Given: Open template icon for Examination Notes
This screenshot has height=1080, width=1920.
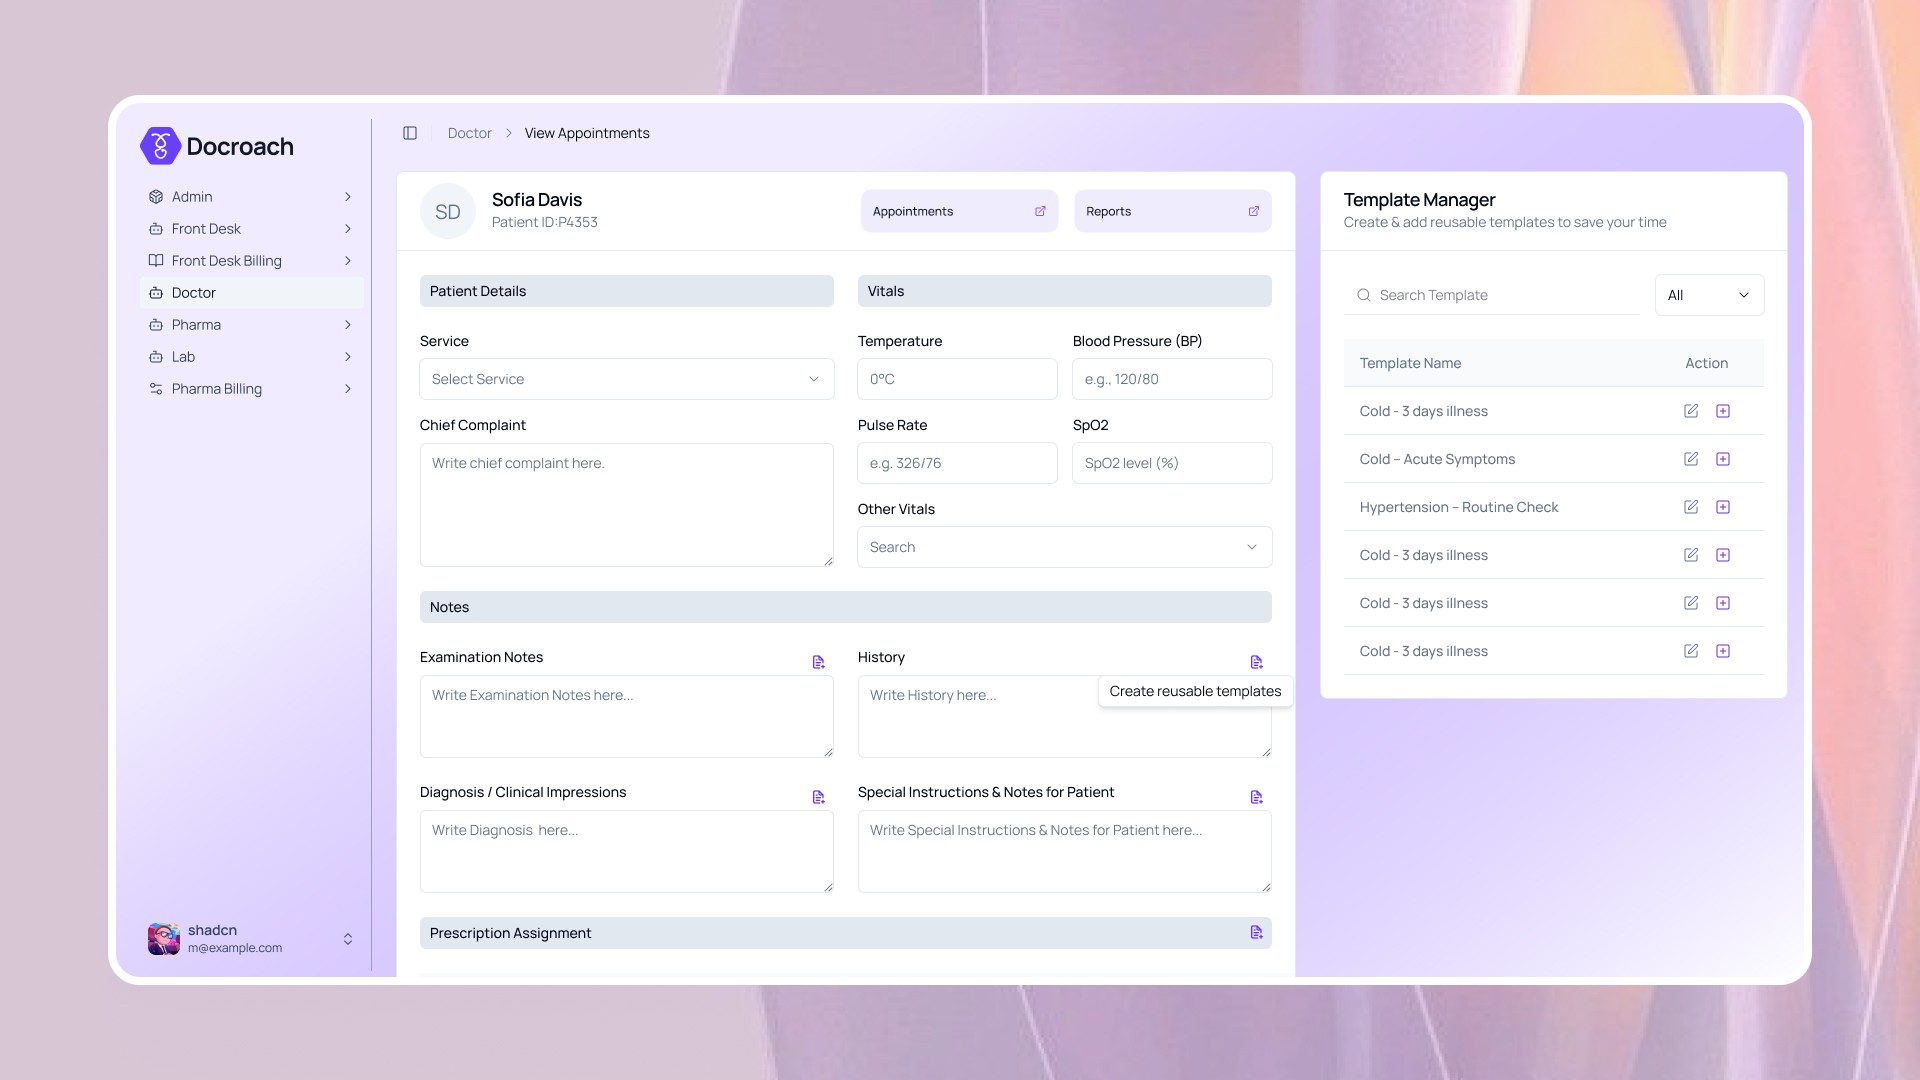Looking at the screenshot, I should (x=819, y=662).
